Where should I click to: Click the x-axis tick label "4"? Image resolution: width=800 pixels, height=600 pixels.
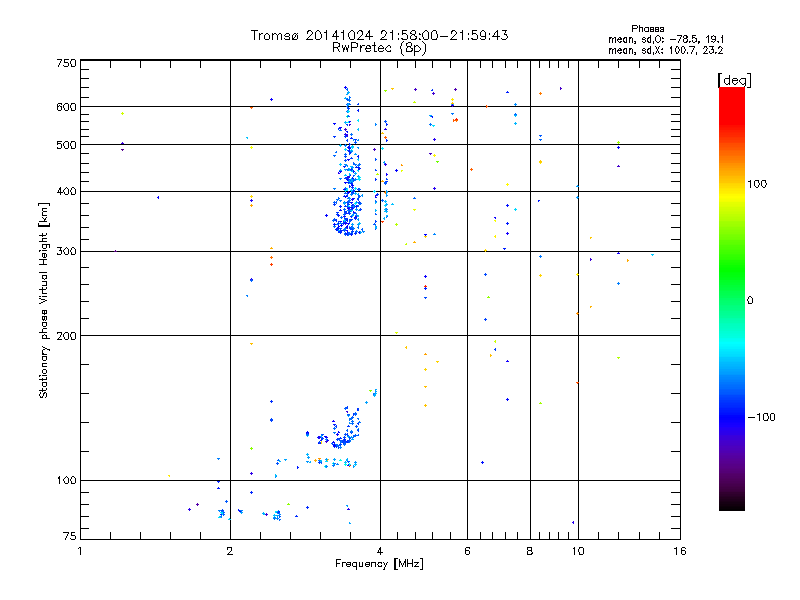[x=380, y=551]
